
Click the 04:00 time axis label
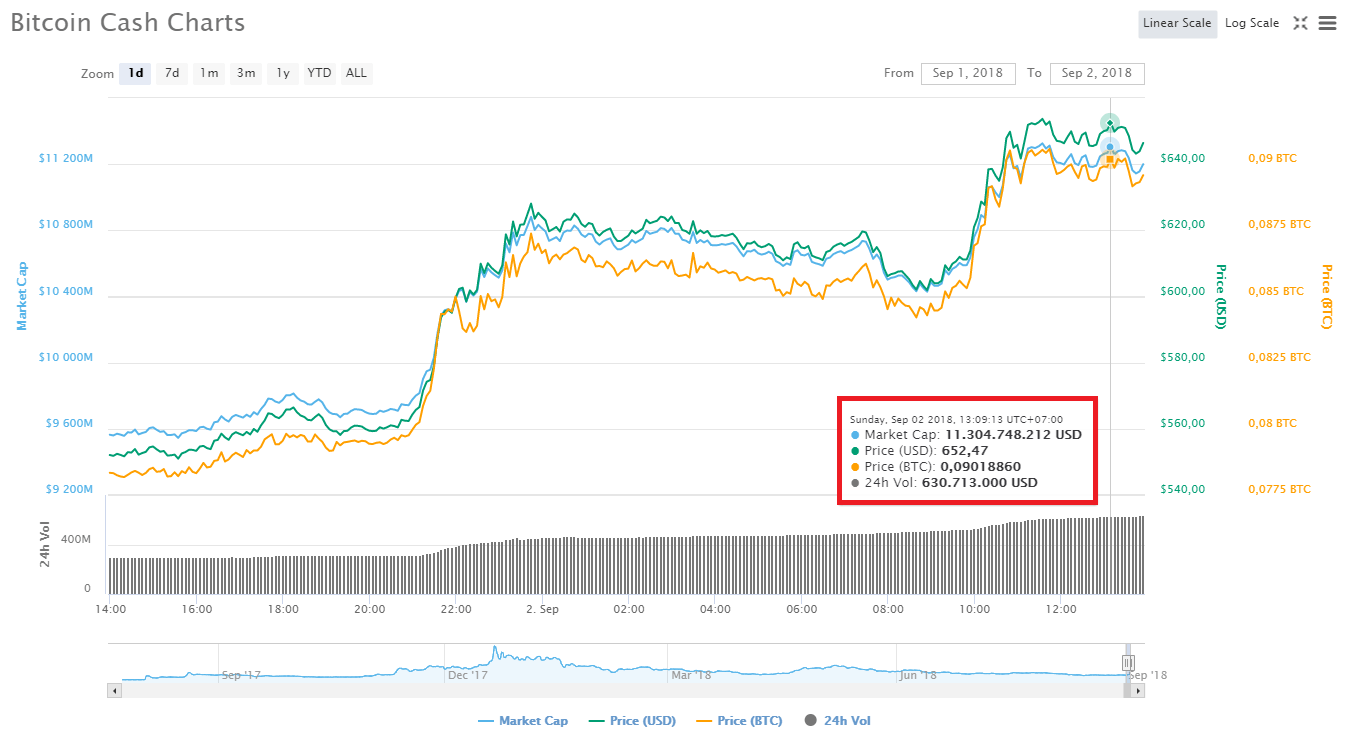[x=715, y=609]
